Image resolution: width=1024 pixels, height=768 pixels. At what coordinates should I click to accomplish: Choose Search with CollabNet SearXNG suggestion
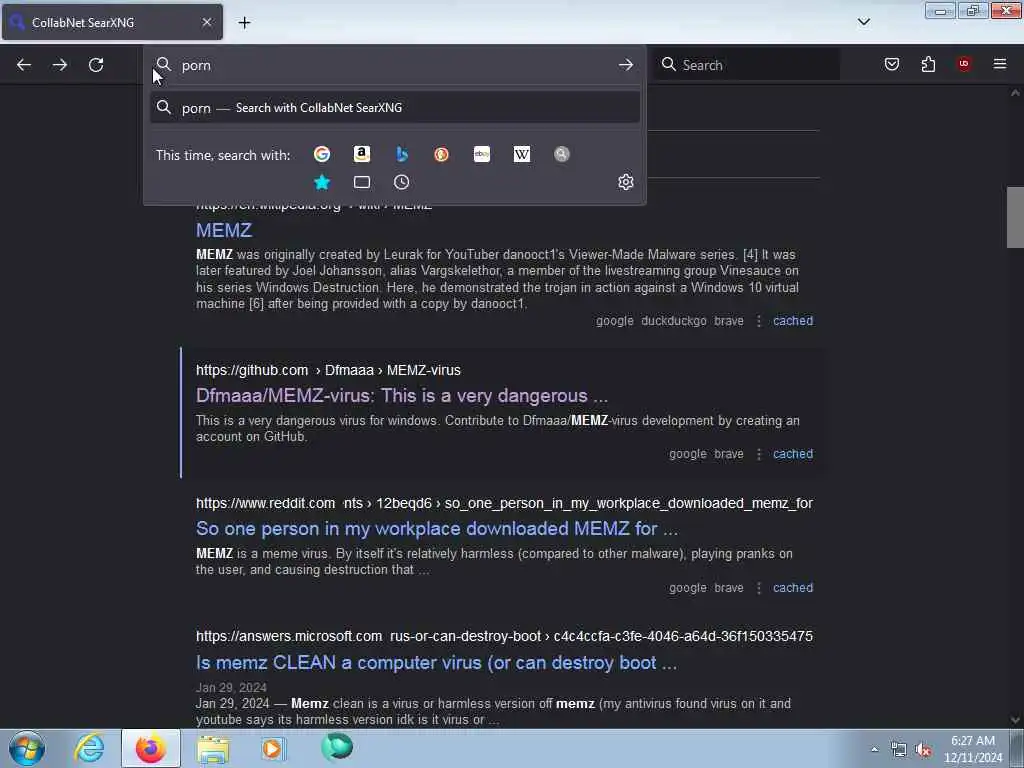point(395,108)
